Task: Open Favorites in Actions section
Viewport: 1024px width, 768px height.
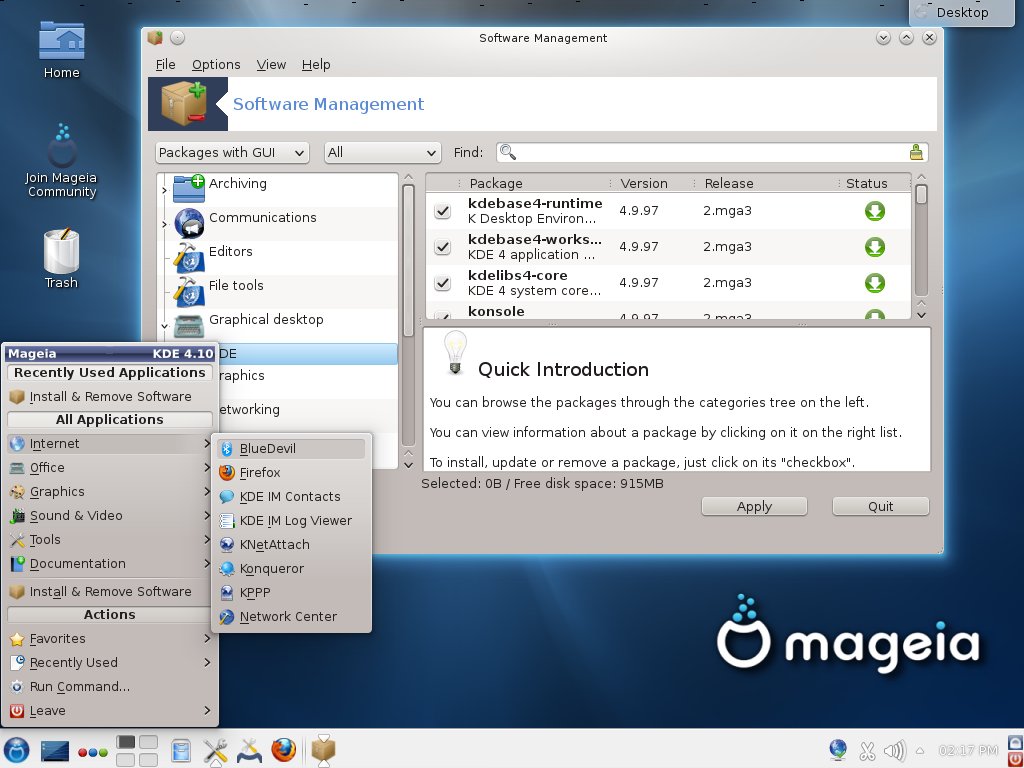Action: pyautogui.click(x=110, y=639)
